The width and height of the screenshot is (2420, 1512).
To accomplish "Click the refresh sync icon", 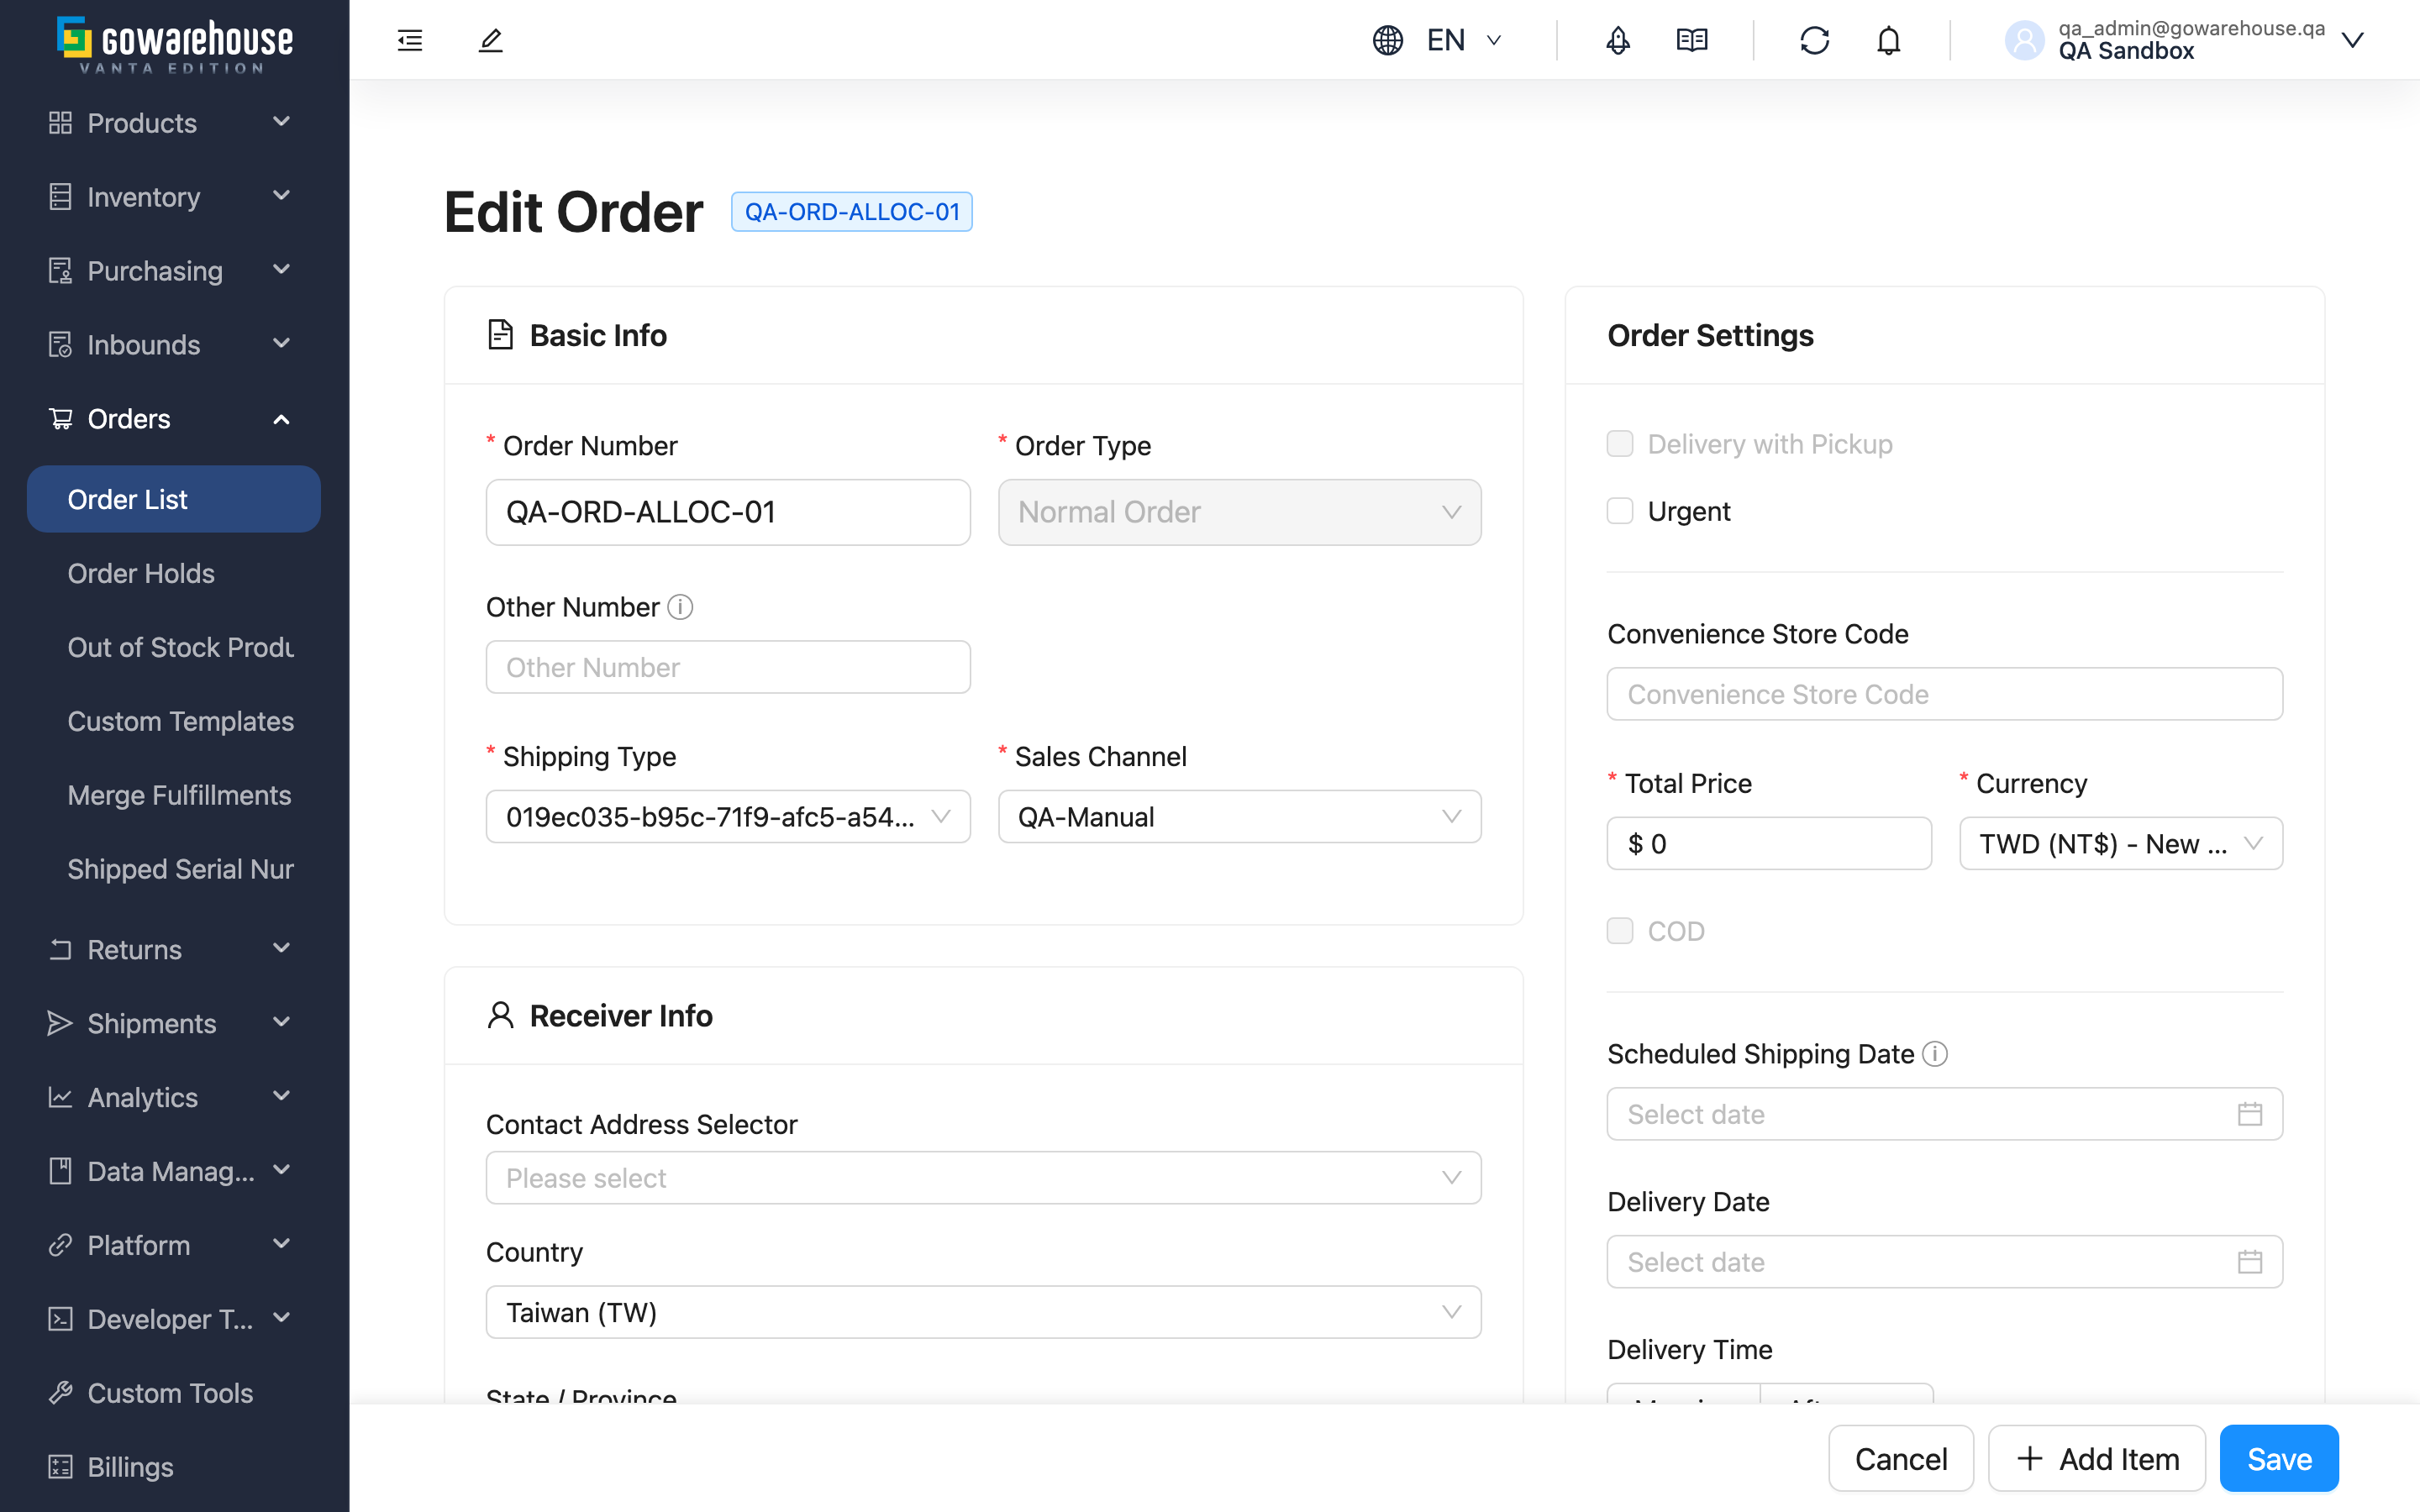I will (x=1814, y=40).
